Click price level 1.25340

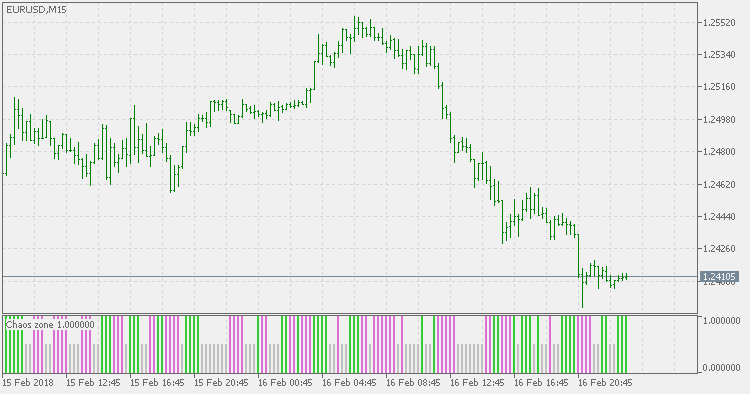point(719,55)
